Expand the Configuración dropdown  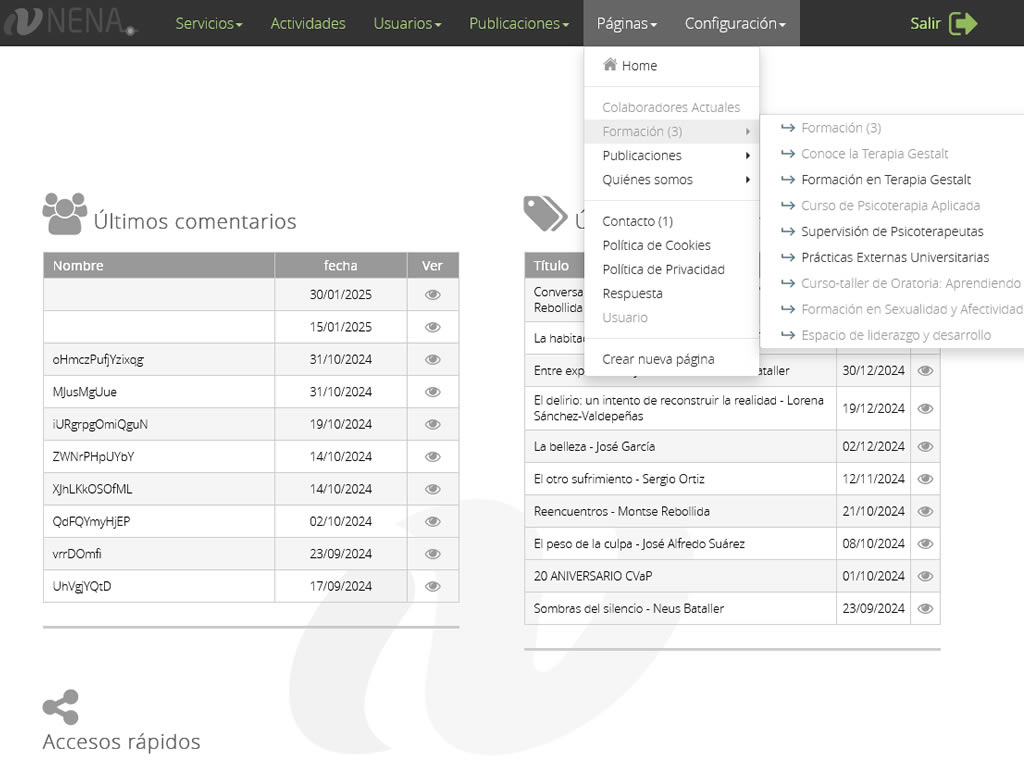[x=734, y=24]
